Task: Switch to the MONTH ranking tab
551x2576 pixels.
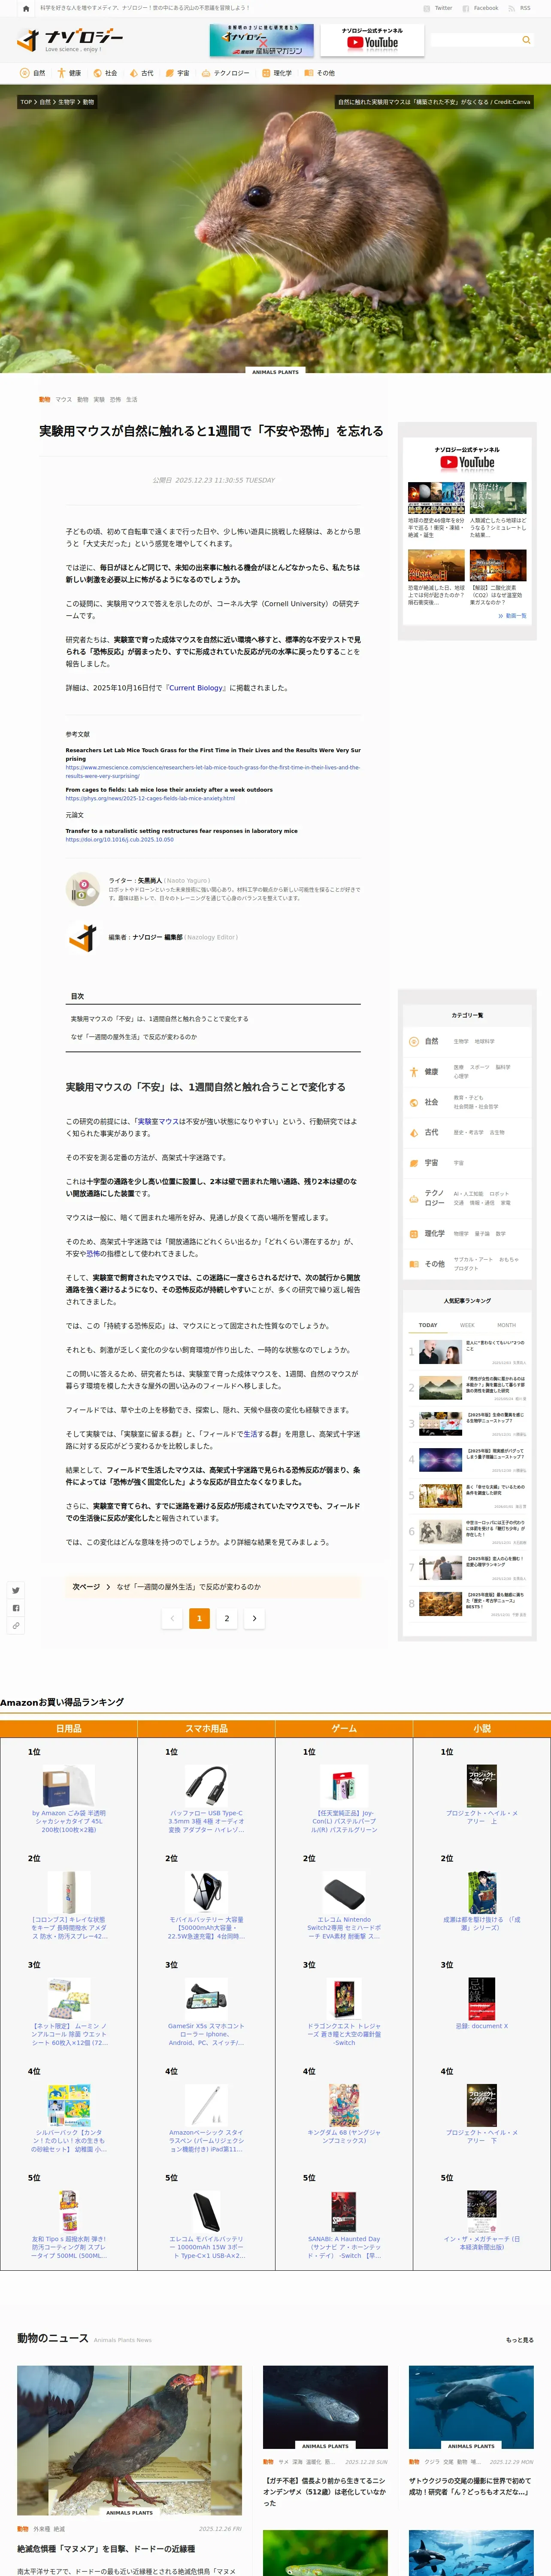Action: tap(507, 1325)
